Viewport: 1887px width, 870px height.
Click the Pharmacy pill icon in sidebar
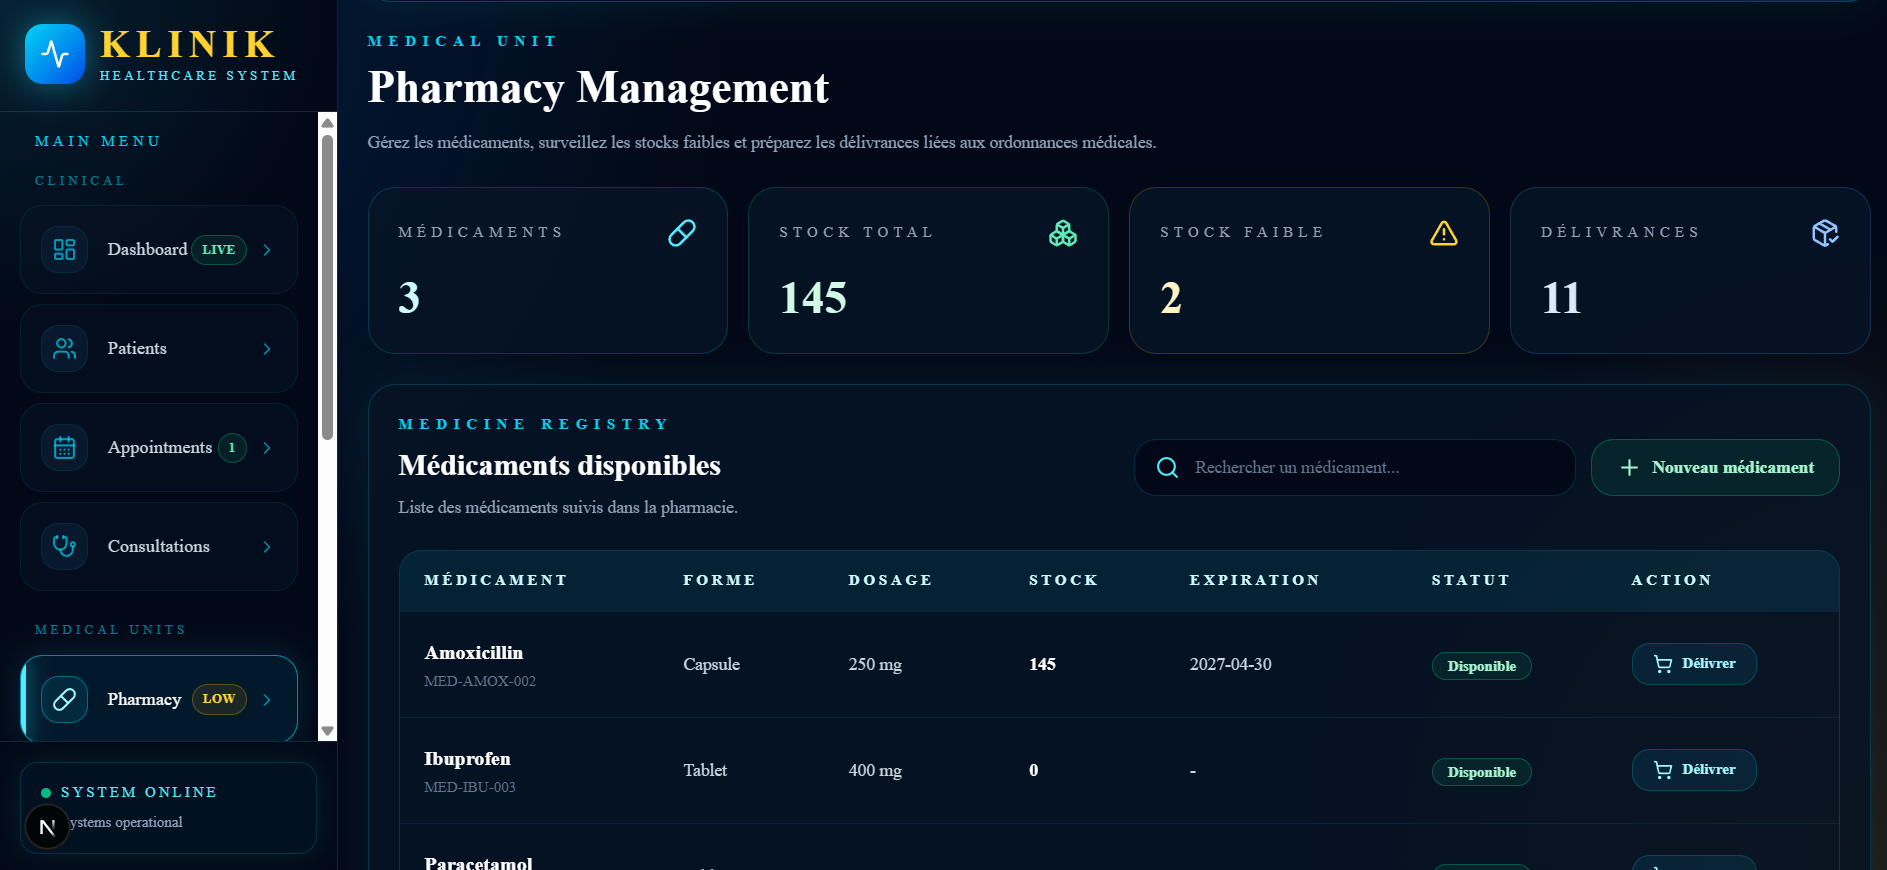tap(64, 699)
